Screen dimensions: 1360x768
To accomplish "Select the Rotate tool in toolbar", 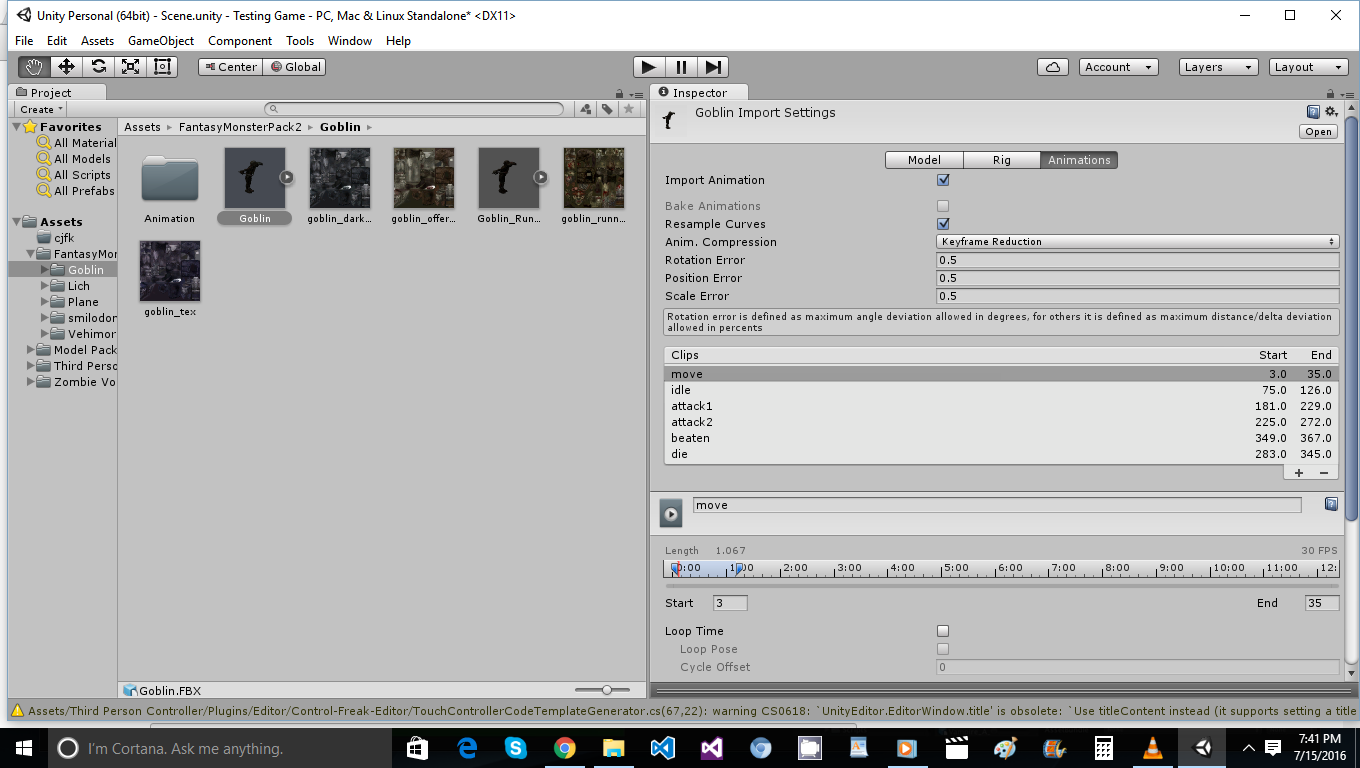I will tap(98, 67).
